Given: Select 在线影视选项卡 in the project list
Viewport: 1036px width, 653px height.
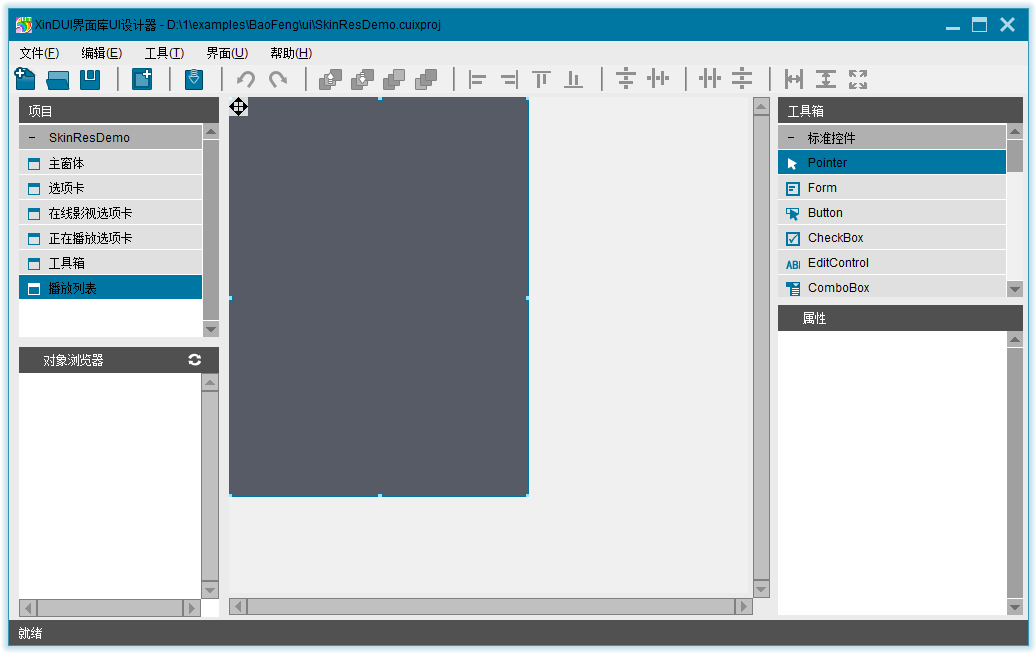Looking at the screenshot, I should pyautogui.click(x=110, y=213).
